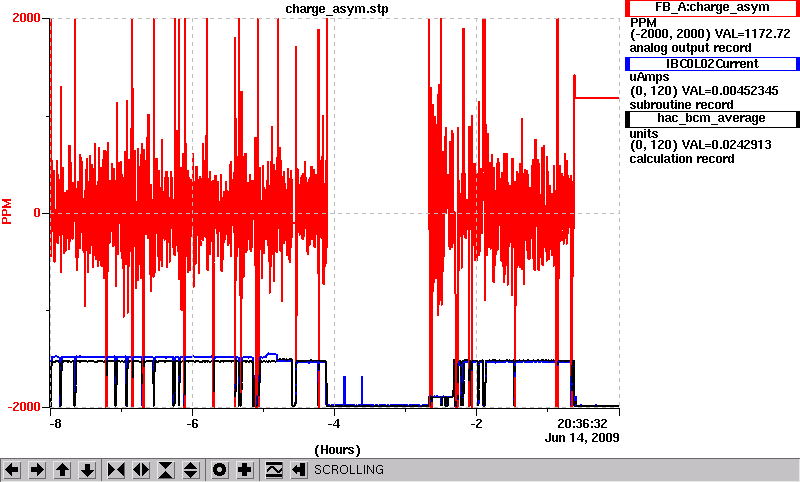Pan the plot down with the down arrow
Viewport: 800px width, 482px height.
click(87, 470)
